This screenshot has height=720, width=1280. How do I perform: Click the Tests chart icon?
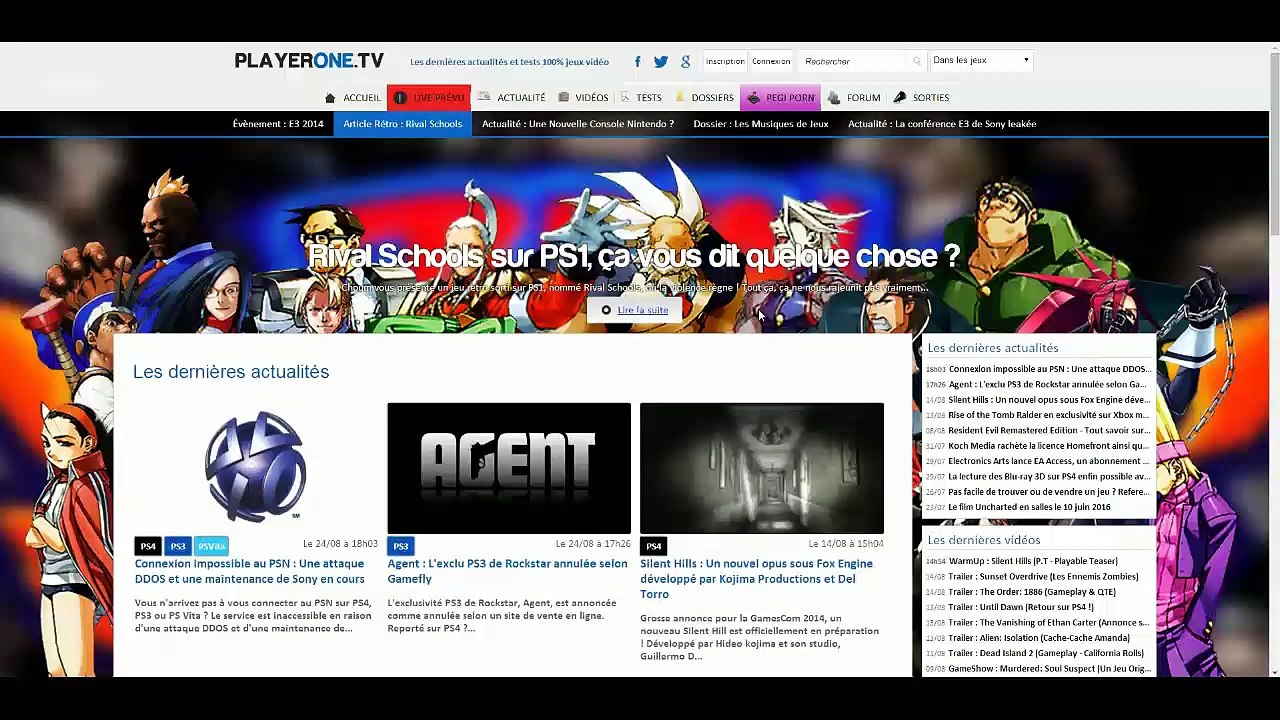(x=625, y=98)
